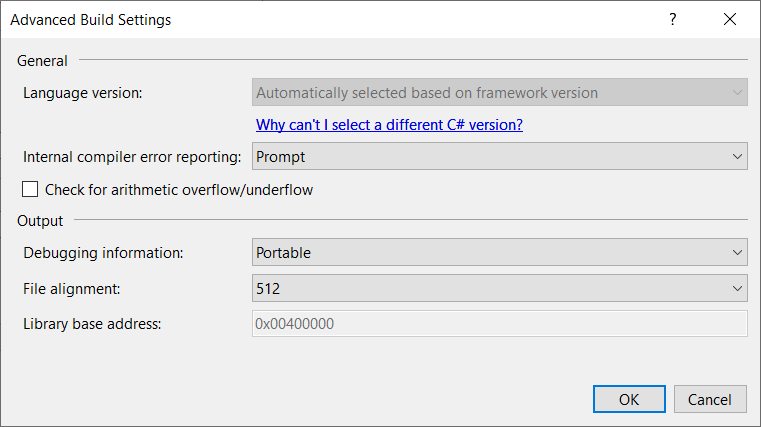
Task: Click the General section heading
Action: [43, 61]
